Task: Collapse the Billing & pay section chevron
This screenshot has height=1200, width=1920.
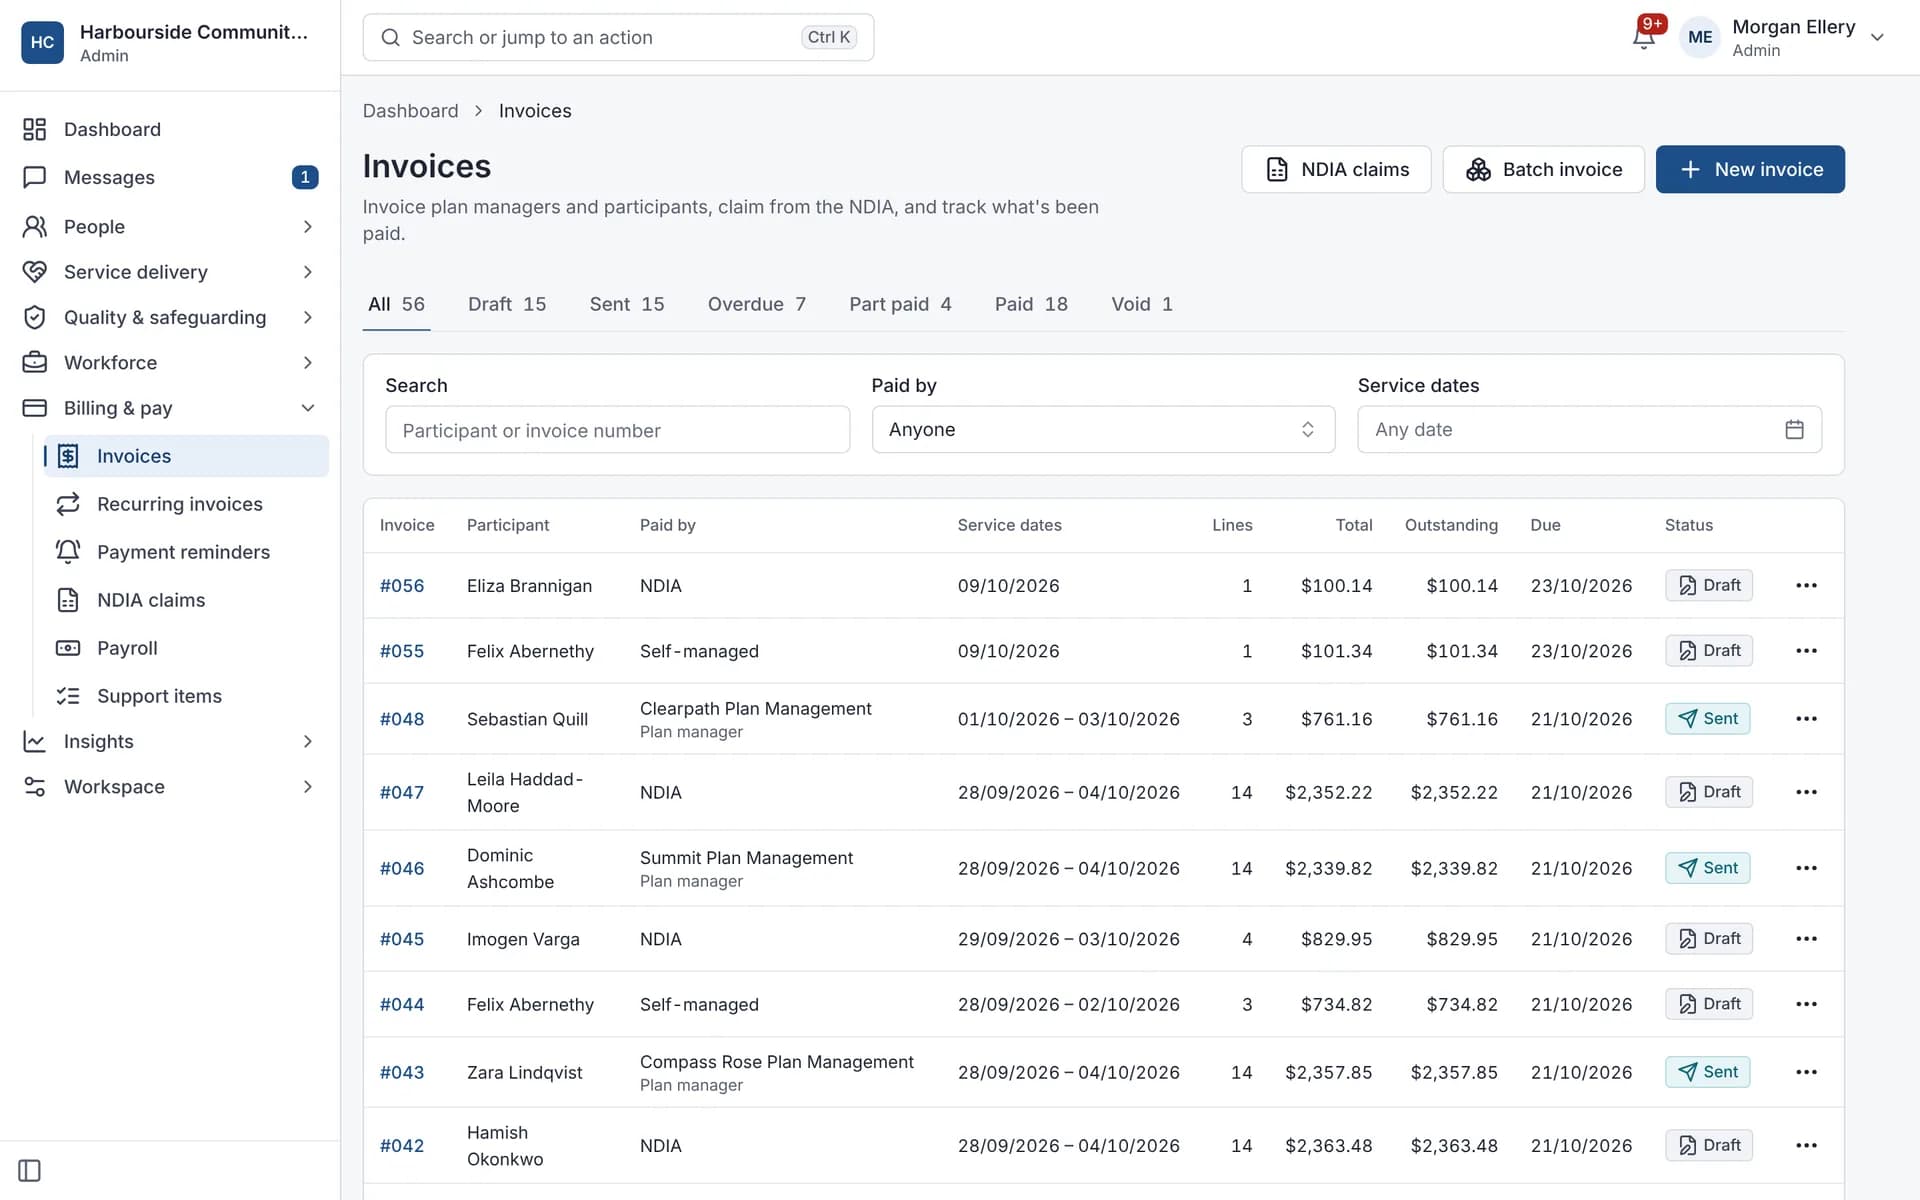Action: [308, 408]
